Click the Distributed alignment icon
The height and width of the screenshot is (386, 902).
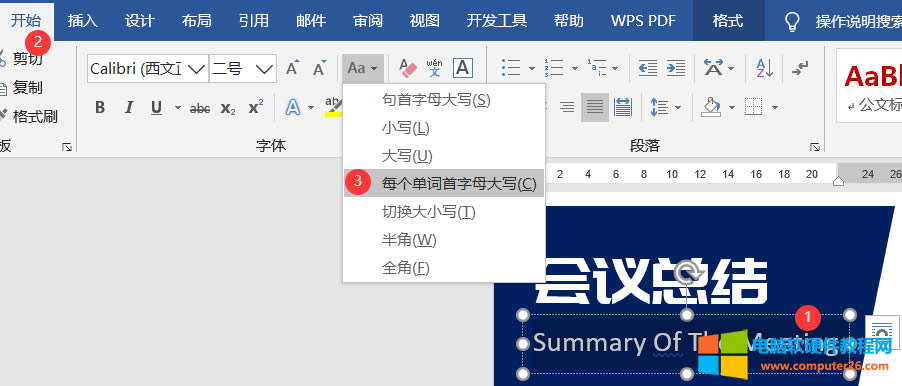(x=623, y=107)
